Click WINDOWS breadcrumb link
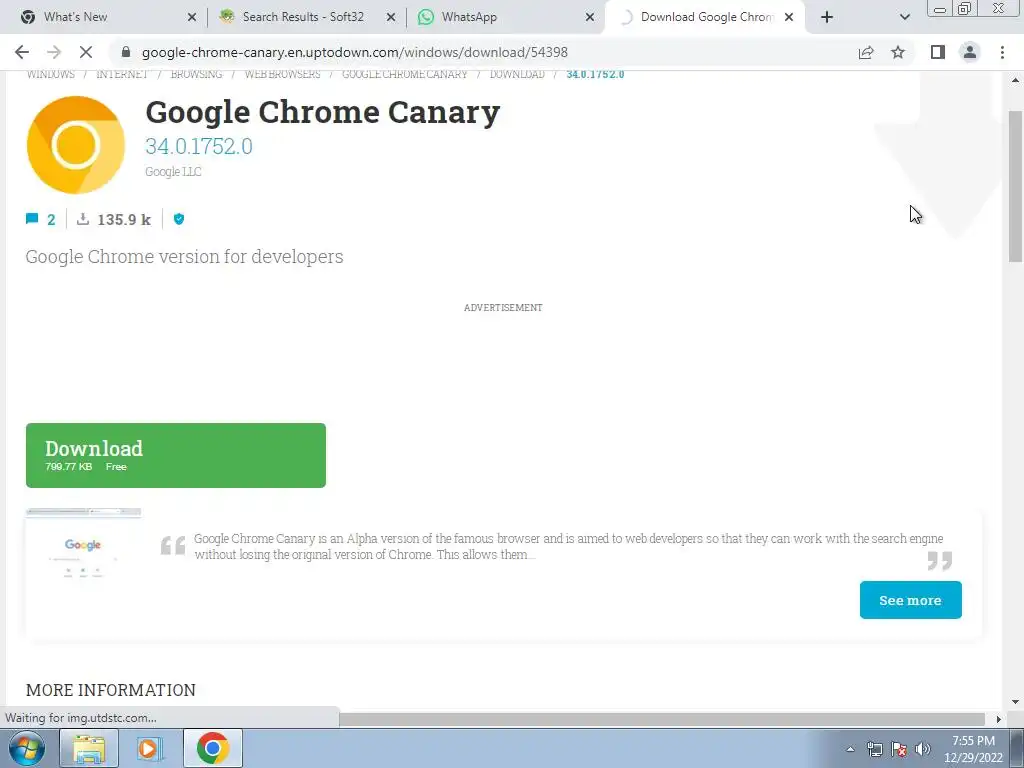1024x768 pixels. point(50,74)
